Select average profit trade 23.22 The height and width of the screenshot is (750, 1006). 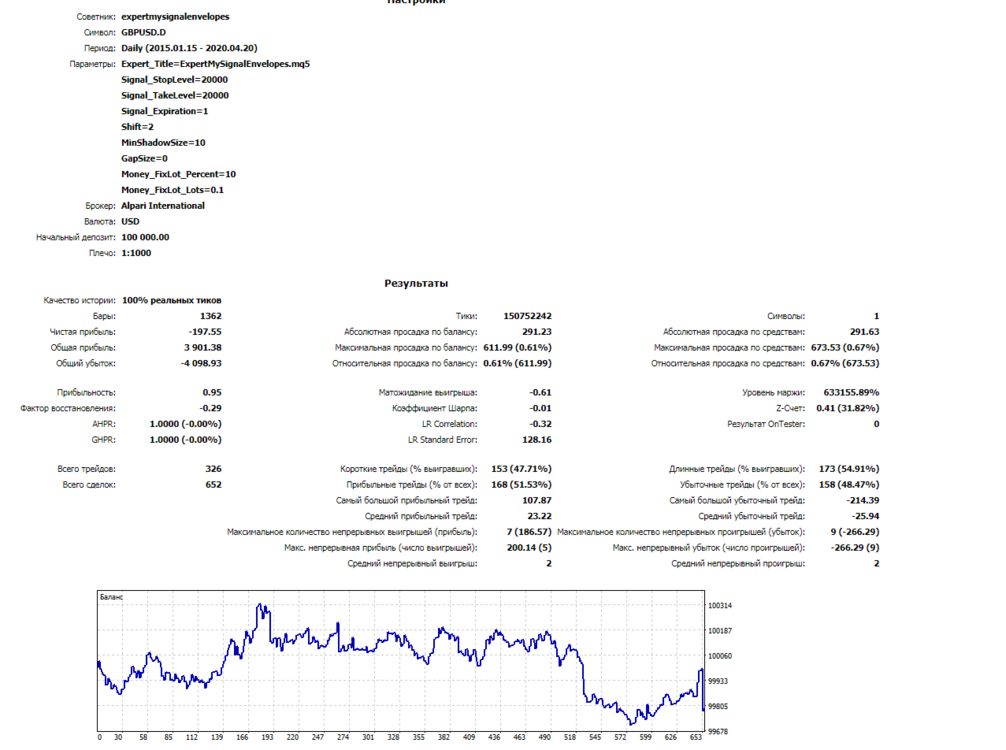click(x=540, y=516)
